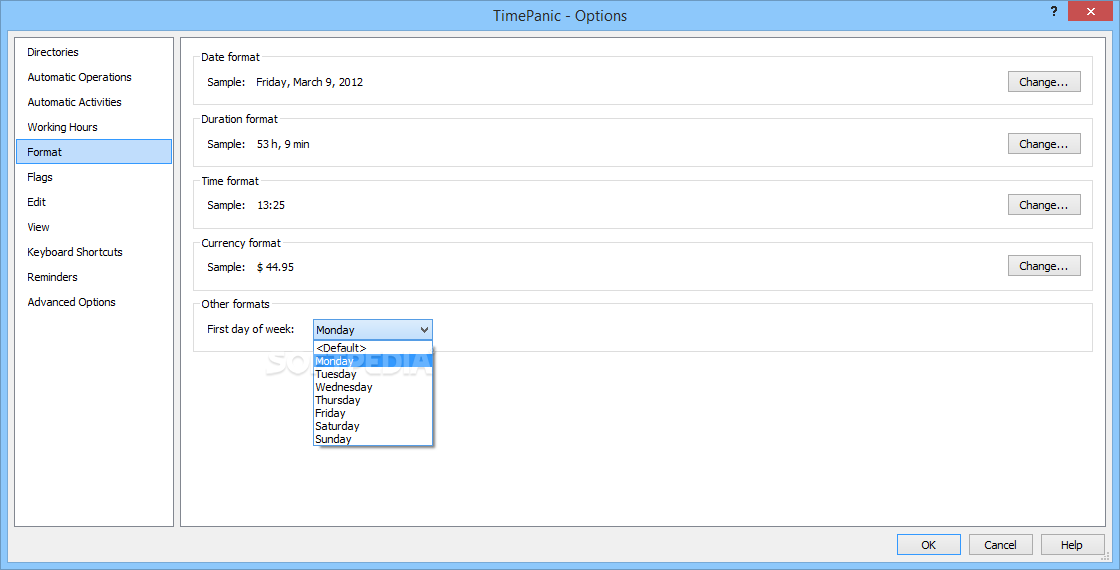Change the date format
The height and width of the screenshot is (570, 1120).
(x=1044, y=82)
